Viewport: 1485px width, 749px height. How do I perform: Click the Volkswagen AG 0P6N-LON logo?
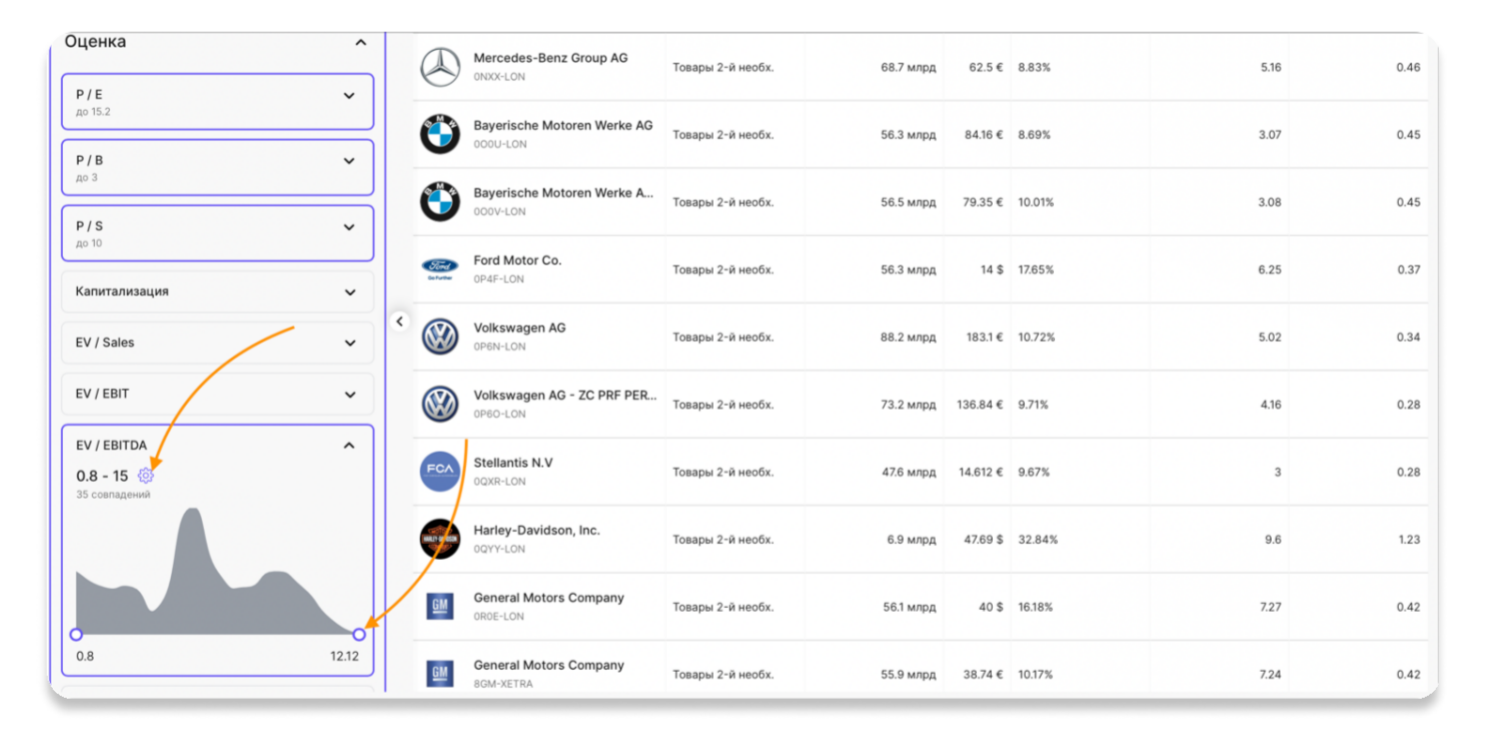click(440, 337)
